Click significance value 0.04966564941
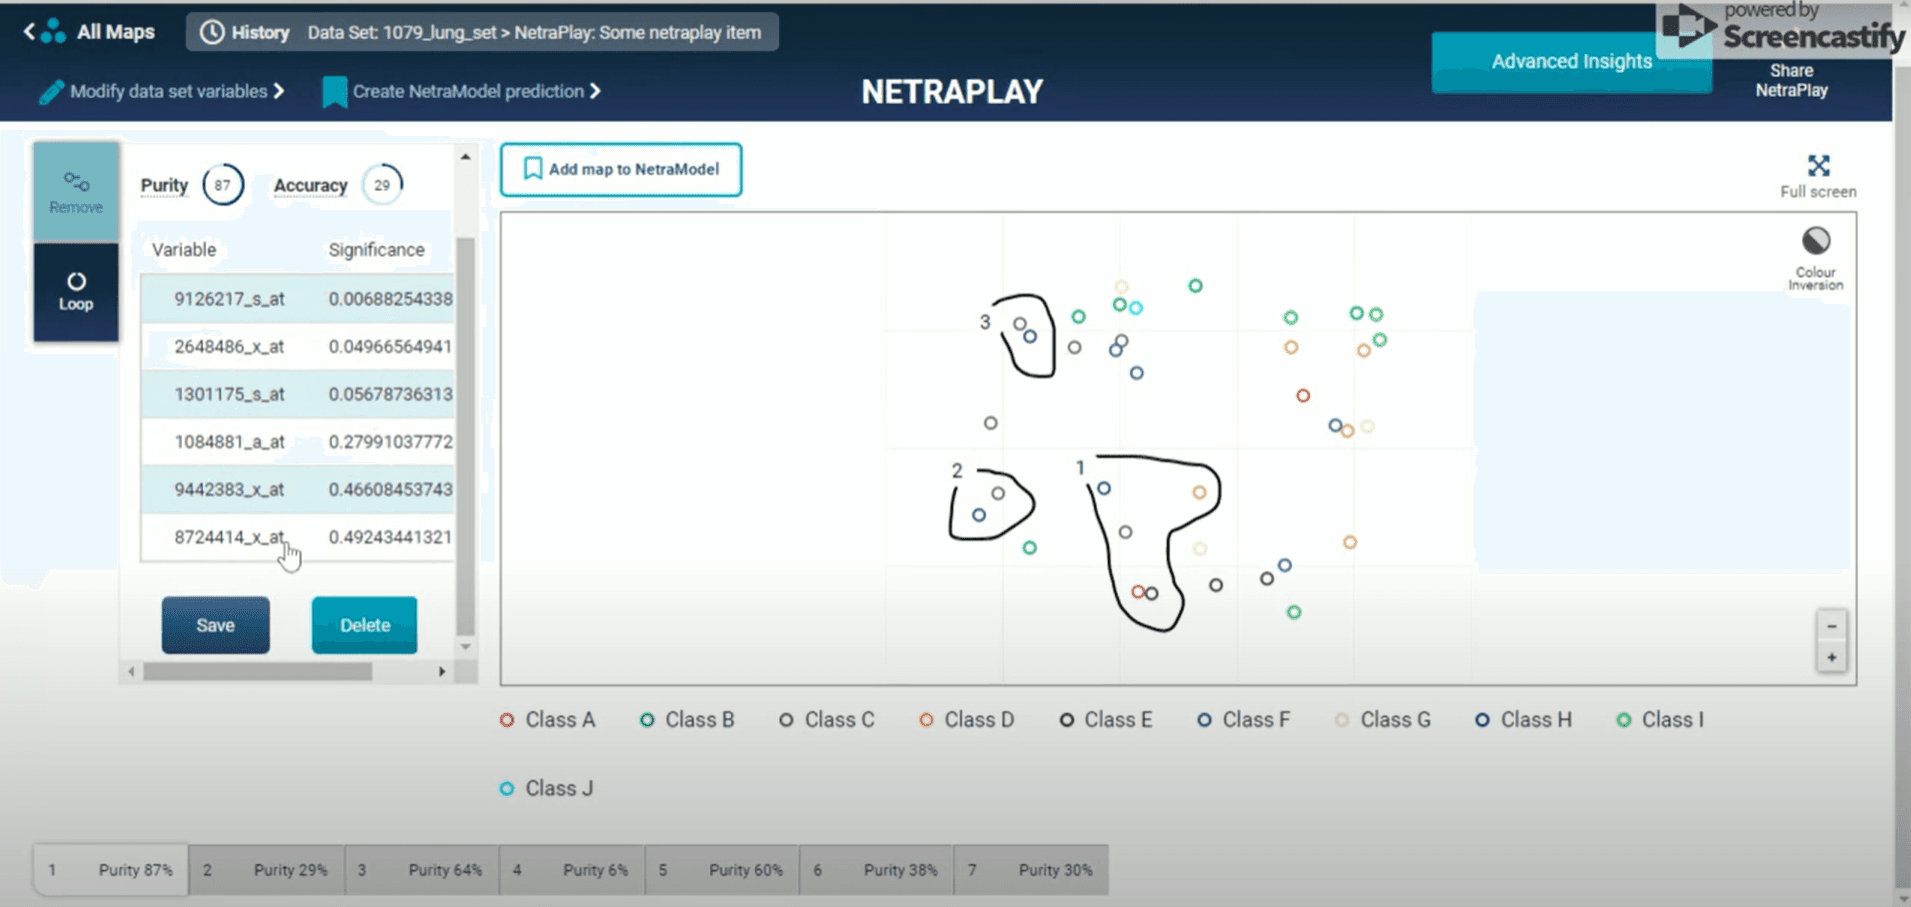The width and height of the screenshot is (1911, 907). (390, 347)
